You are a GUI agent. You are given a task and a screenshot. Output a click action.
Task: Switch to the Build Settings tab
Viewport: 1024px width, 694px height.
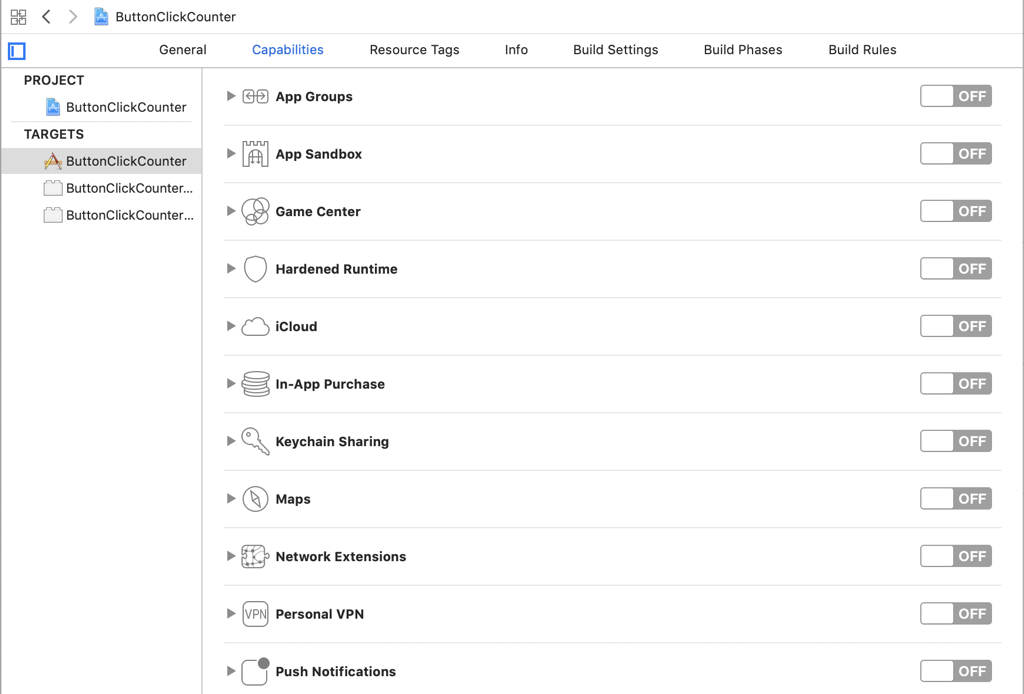(x=615, y=50)
